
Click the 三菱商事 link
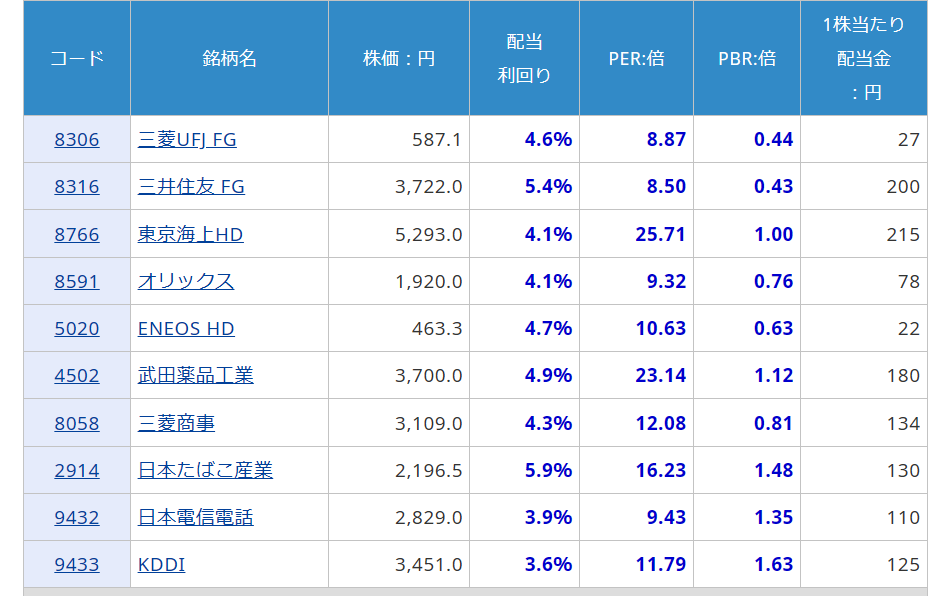pyautogui.click(x=176, y=424)
